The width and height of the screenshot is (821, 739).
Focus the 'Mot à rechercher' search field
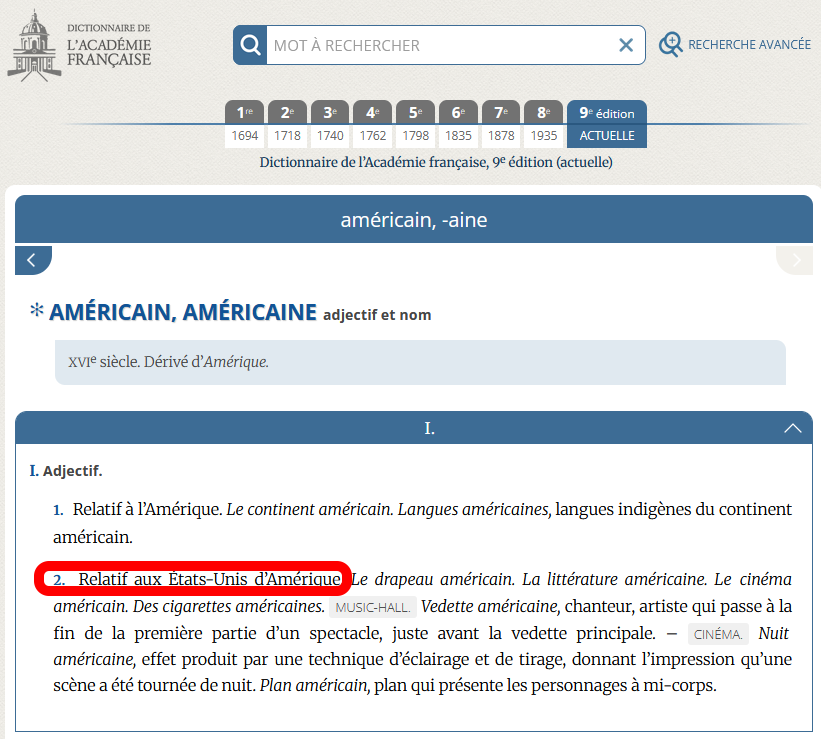pyautogui.click(x=440, y=46)
